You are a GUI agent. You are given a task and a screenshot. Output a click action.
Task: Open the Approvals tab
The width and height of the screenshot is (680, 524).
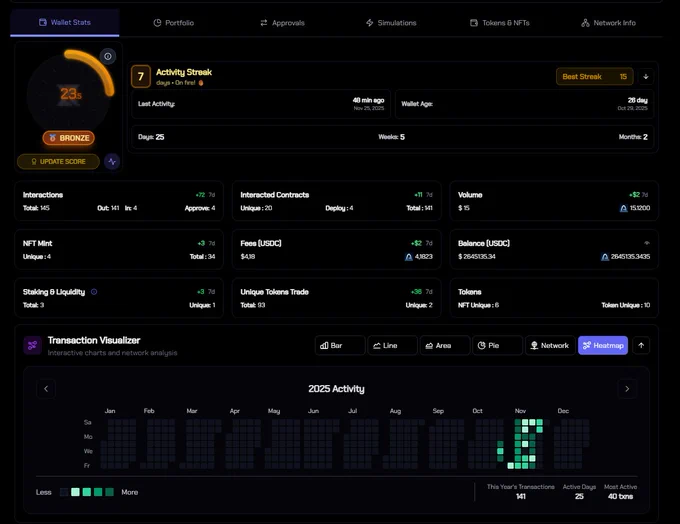click(x=282, y=23)
